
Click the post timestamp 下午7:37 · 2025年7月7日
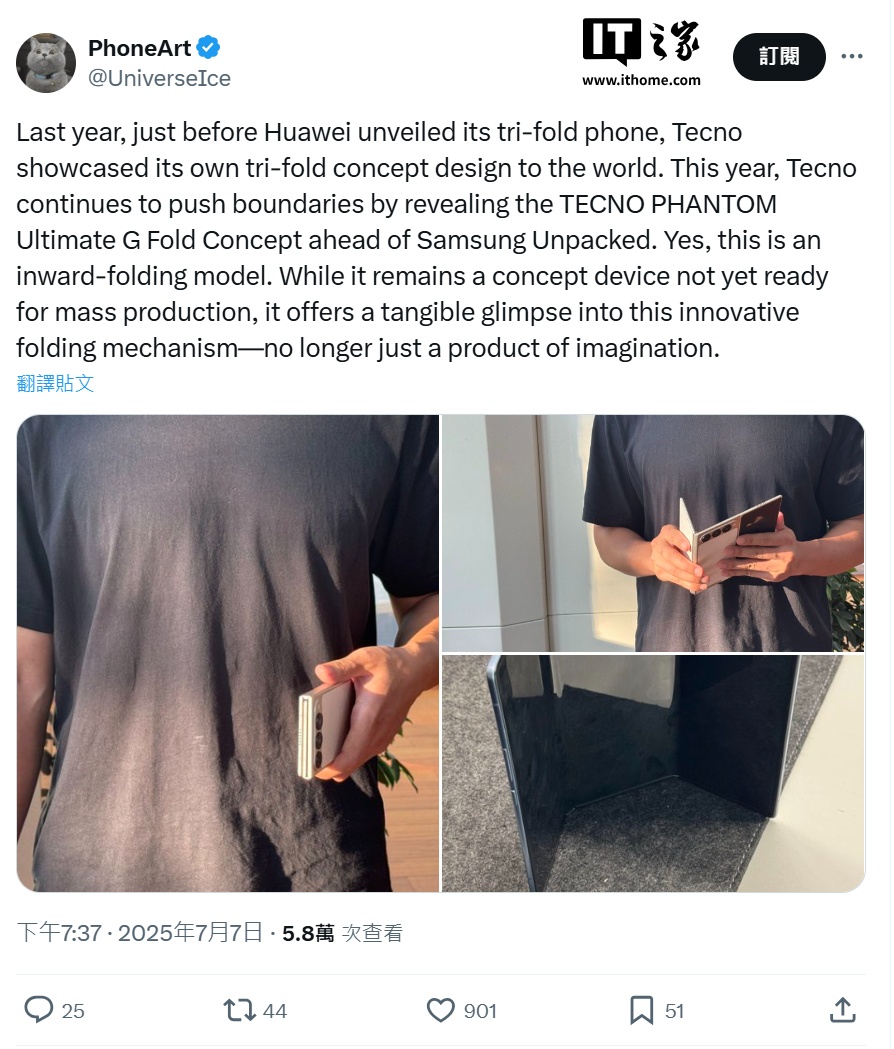click(139, 932)
